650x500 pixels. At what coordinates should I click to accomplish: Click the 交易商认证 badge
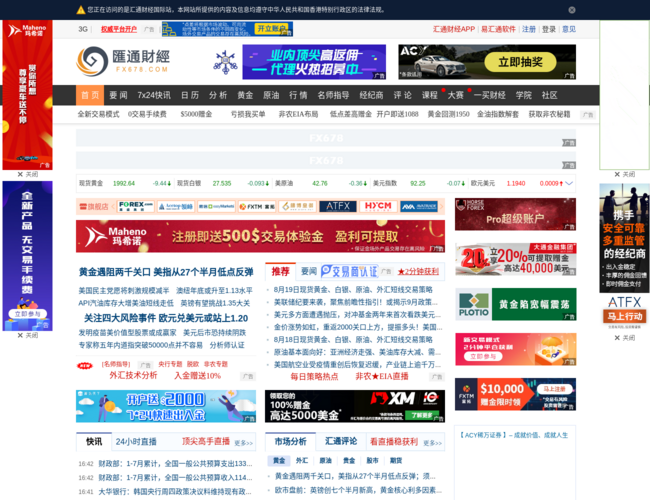click(350, 271)
